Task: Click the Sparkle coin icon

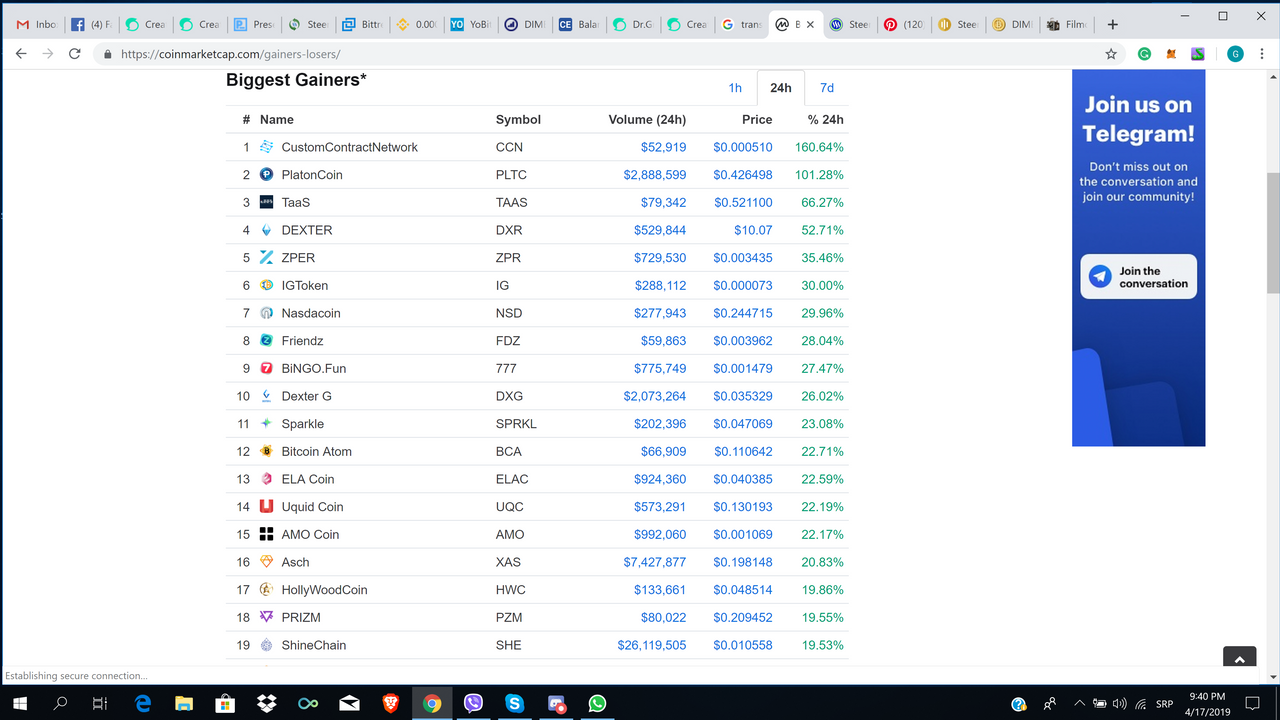Action: click(x=267, y=424)
